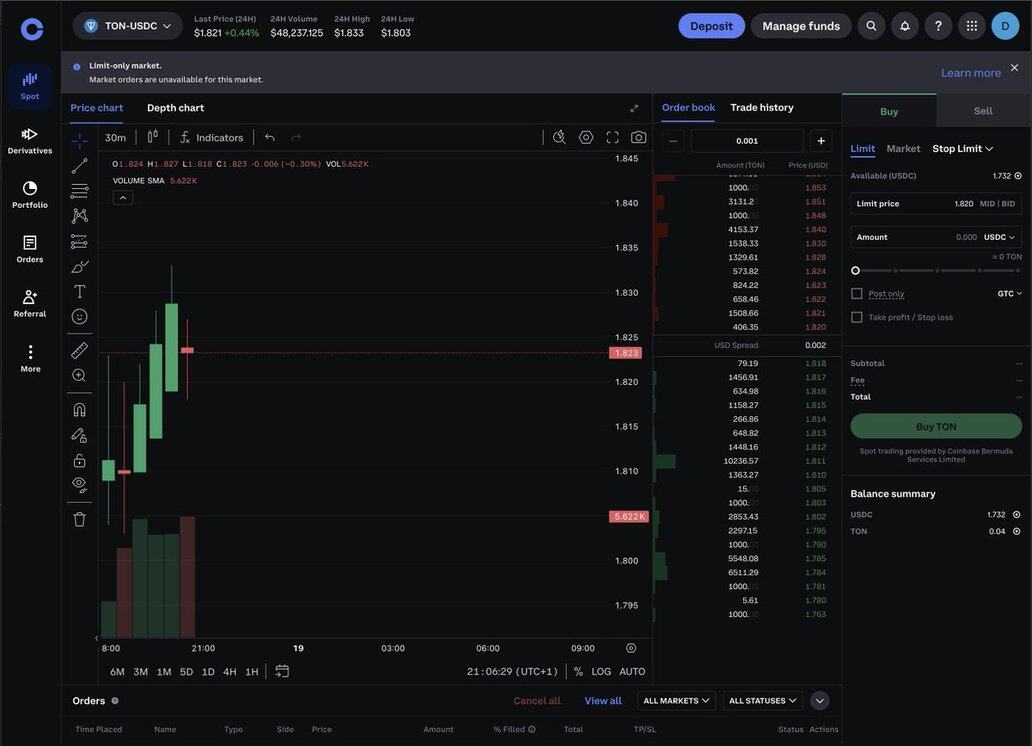The height and width of the screenshot is (746, 1032).
Task: Expand the ALL MARKETS filter dropdown
Action: pyautogui.click(x=677, y=701)
